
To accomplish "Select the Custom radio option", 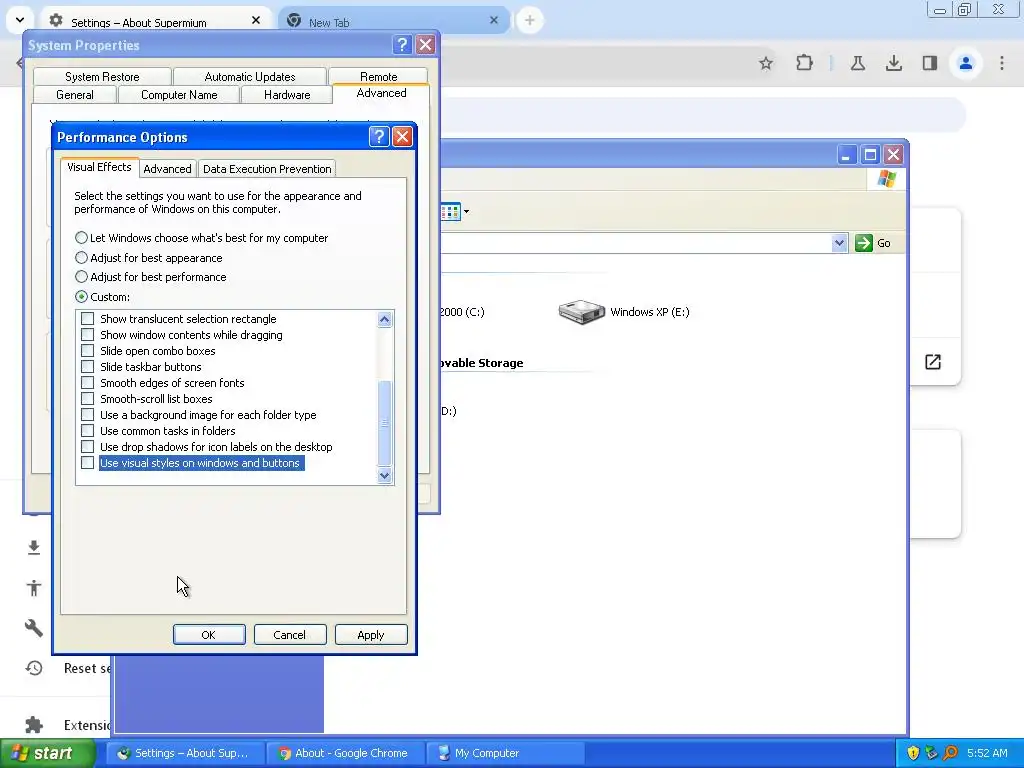I will pos(81,296).
